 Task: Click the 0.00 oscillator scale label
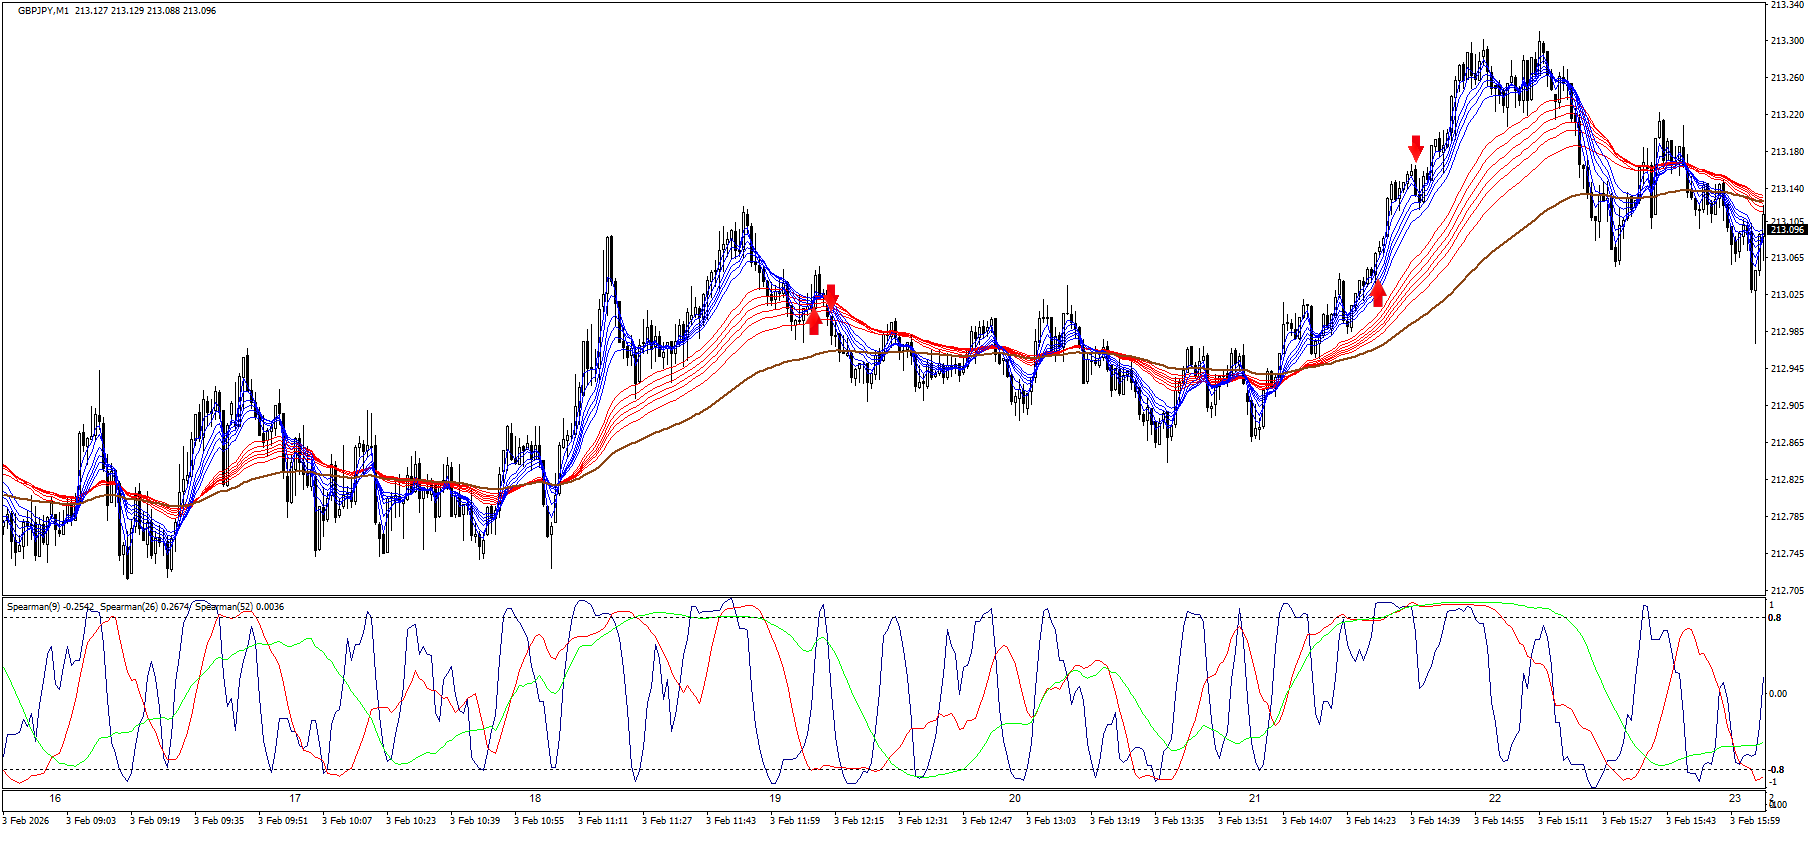pos(1778,694)
